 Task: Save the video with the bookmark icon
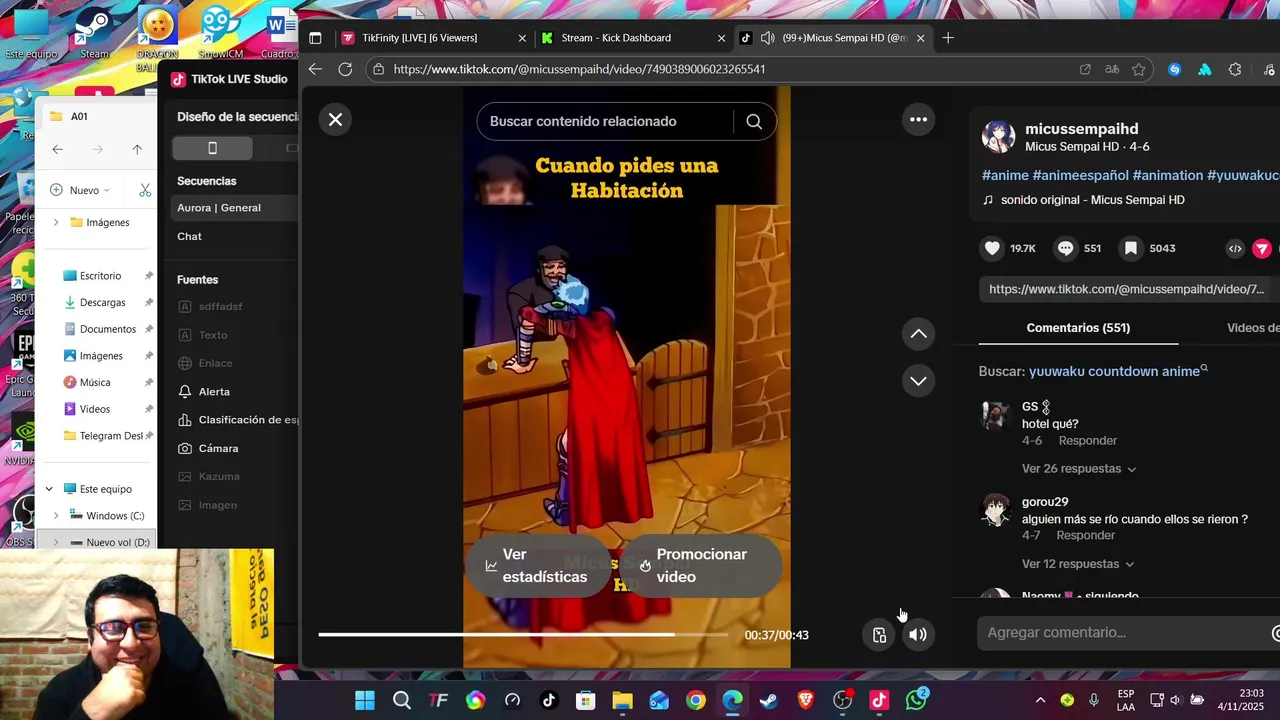pos(1131,248)
